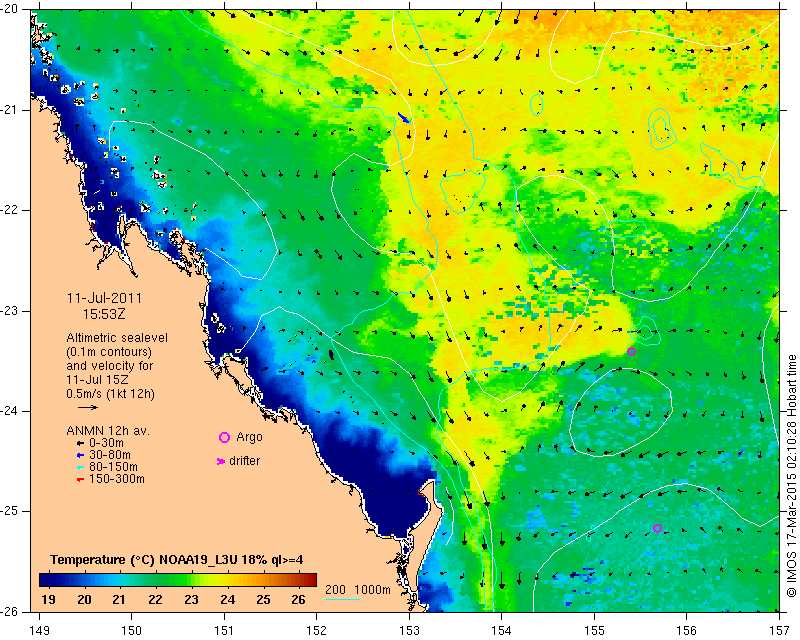Screen dimensions: 800x640
Task: Select the Argo float marker near -23.4 latitude
Action: (x=631, y=351)
